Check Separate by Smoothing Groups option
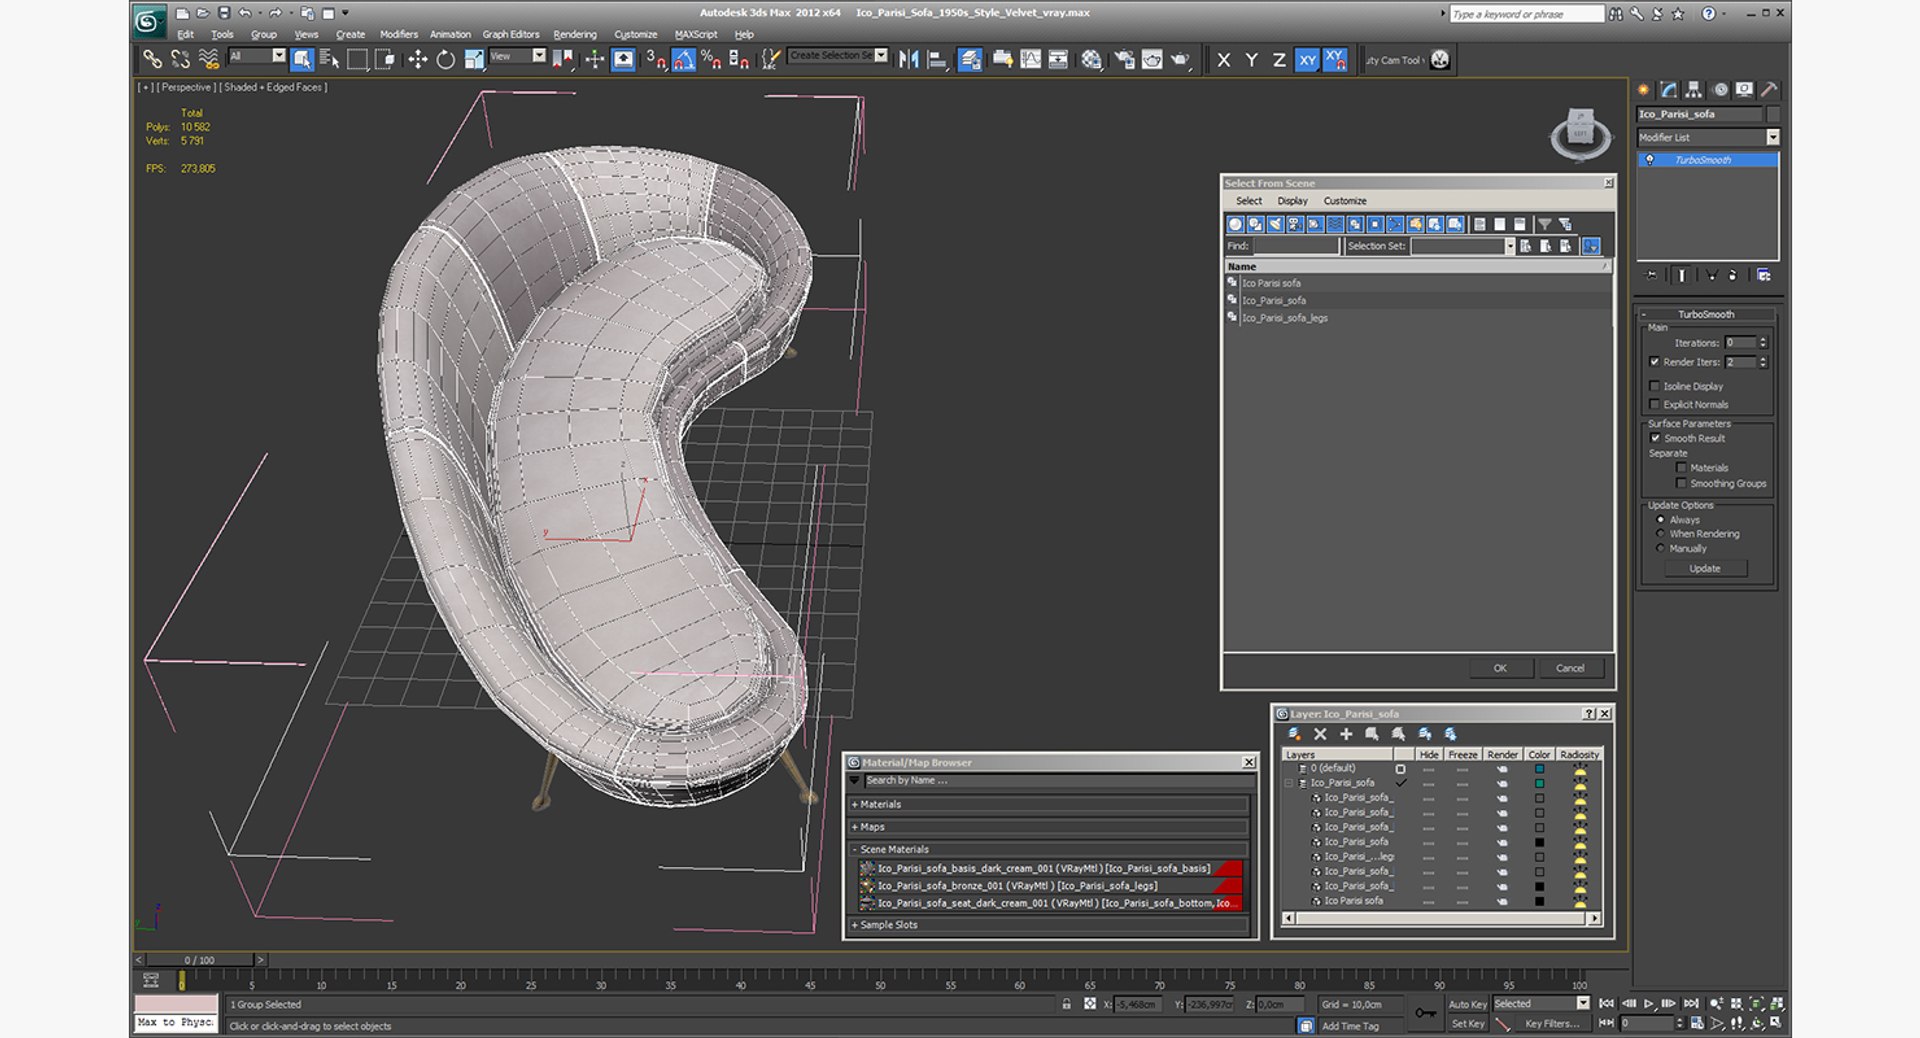The width and height of the screenshot is (1920, 1038). 1681,483
